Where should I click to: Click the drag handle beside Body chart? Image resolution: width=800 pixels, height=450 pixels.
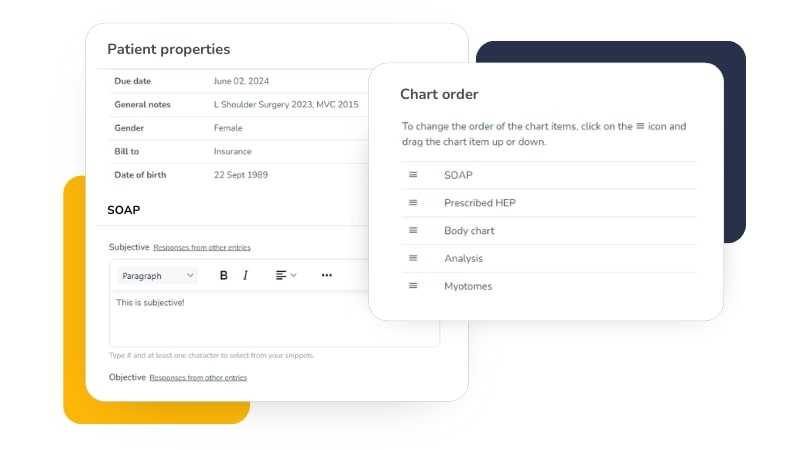[x=412, y=231]
